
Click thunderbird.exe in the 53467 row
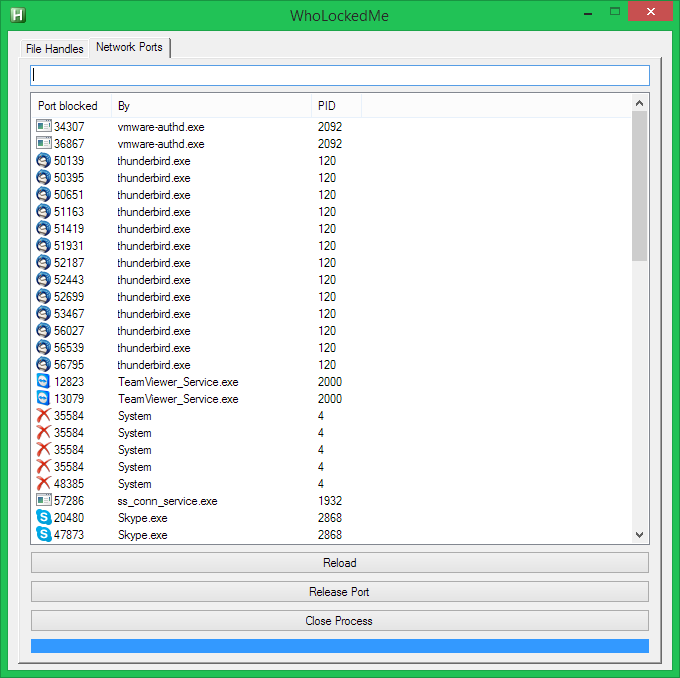tap(154, 314)
